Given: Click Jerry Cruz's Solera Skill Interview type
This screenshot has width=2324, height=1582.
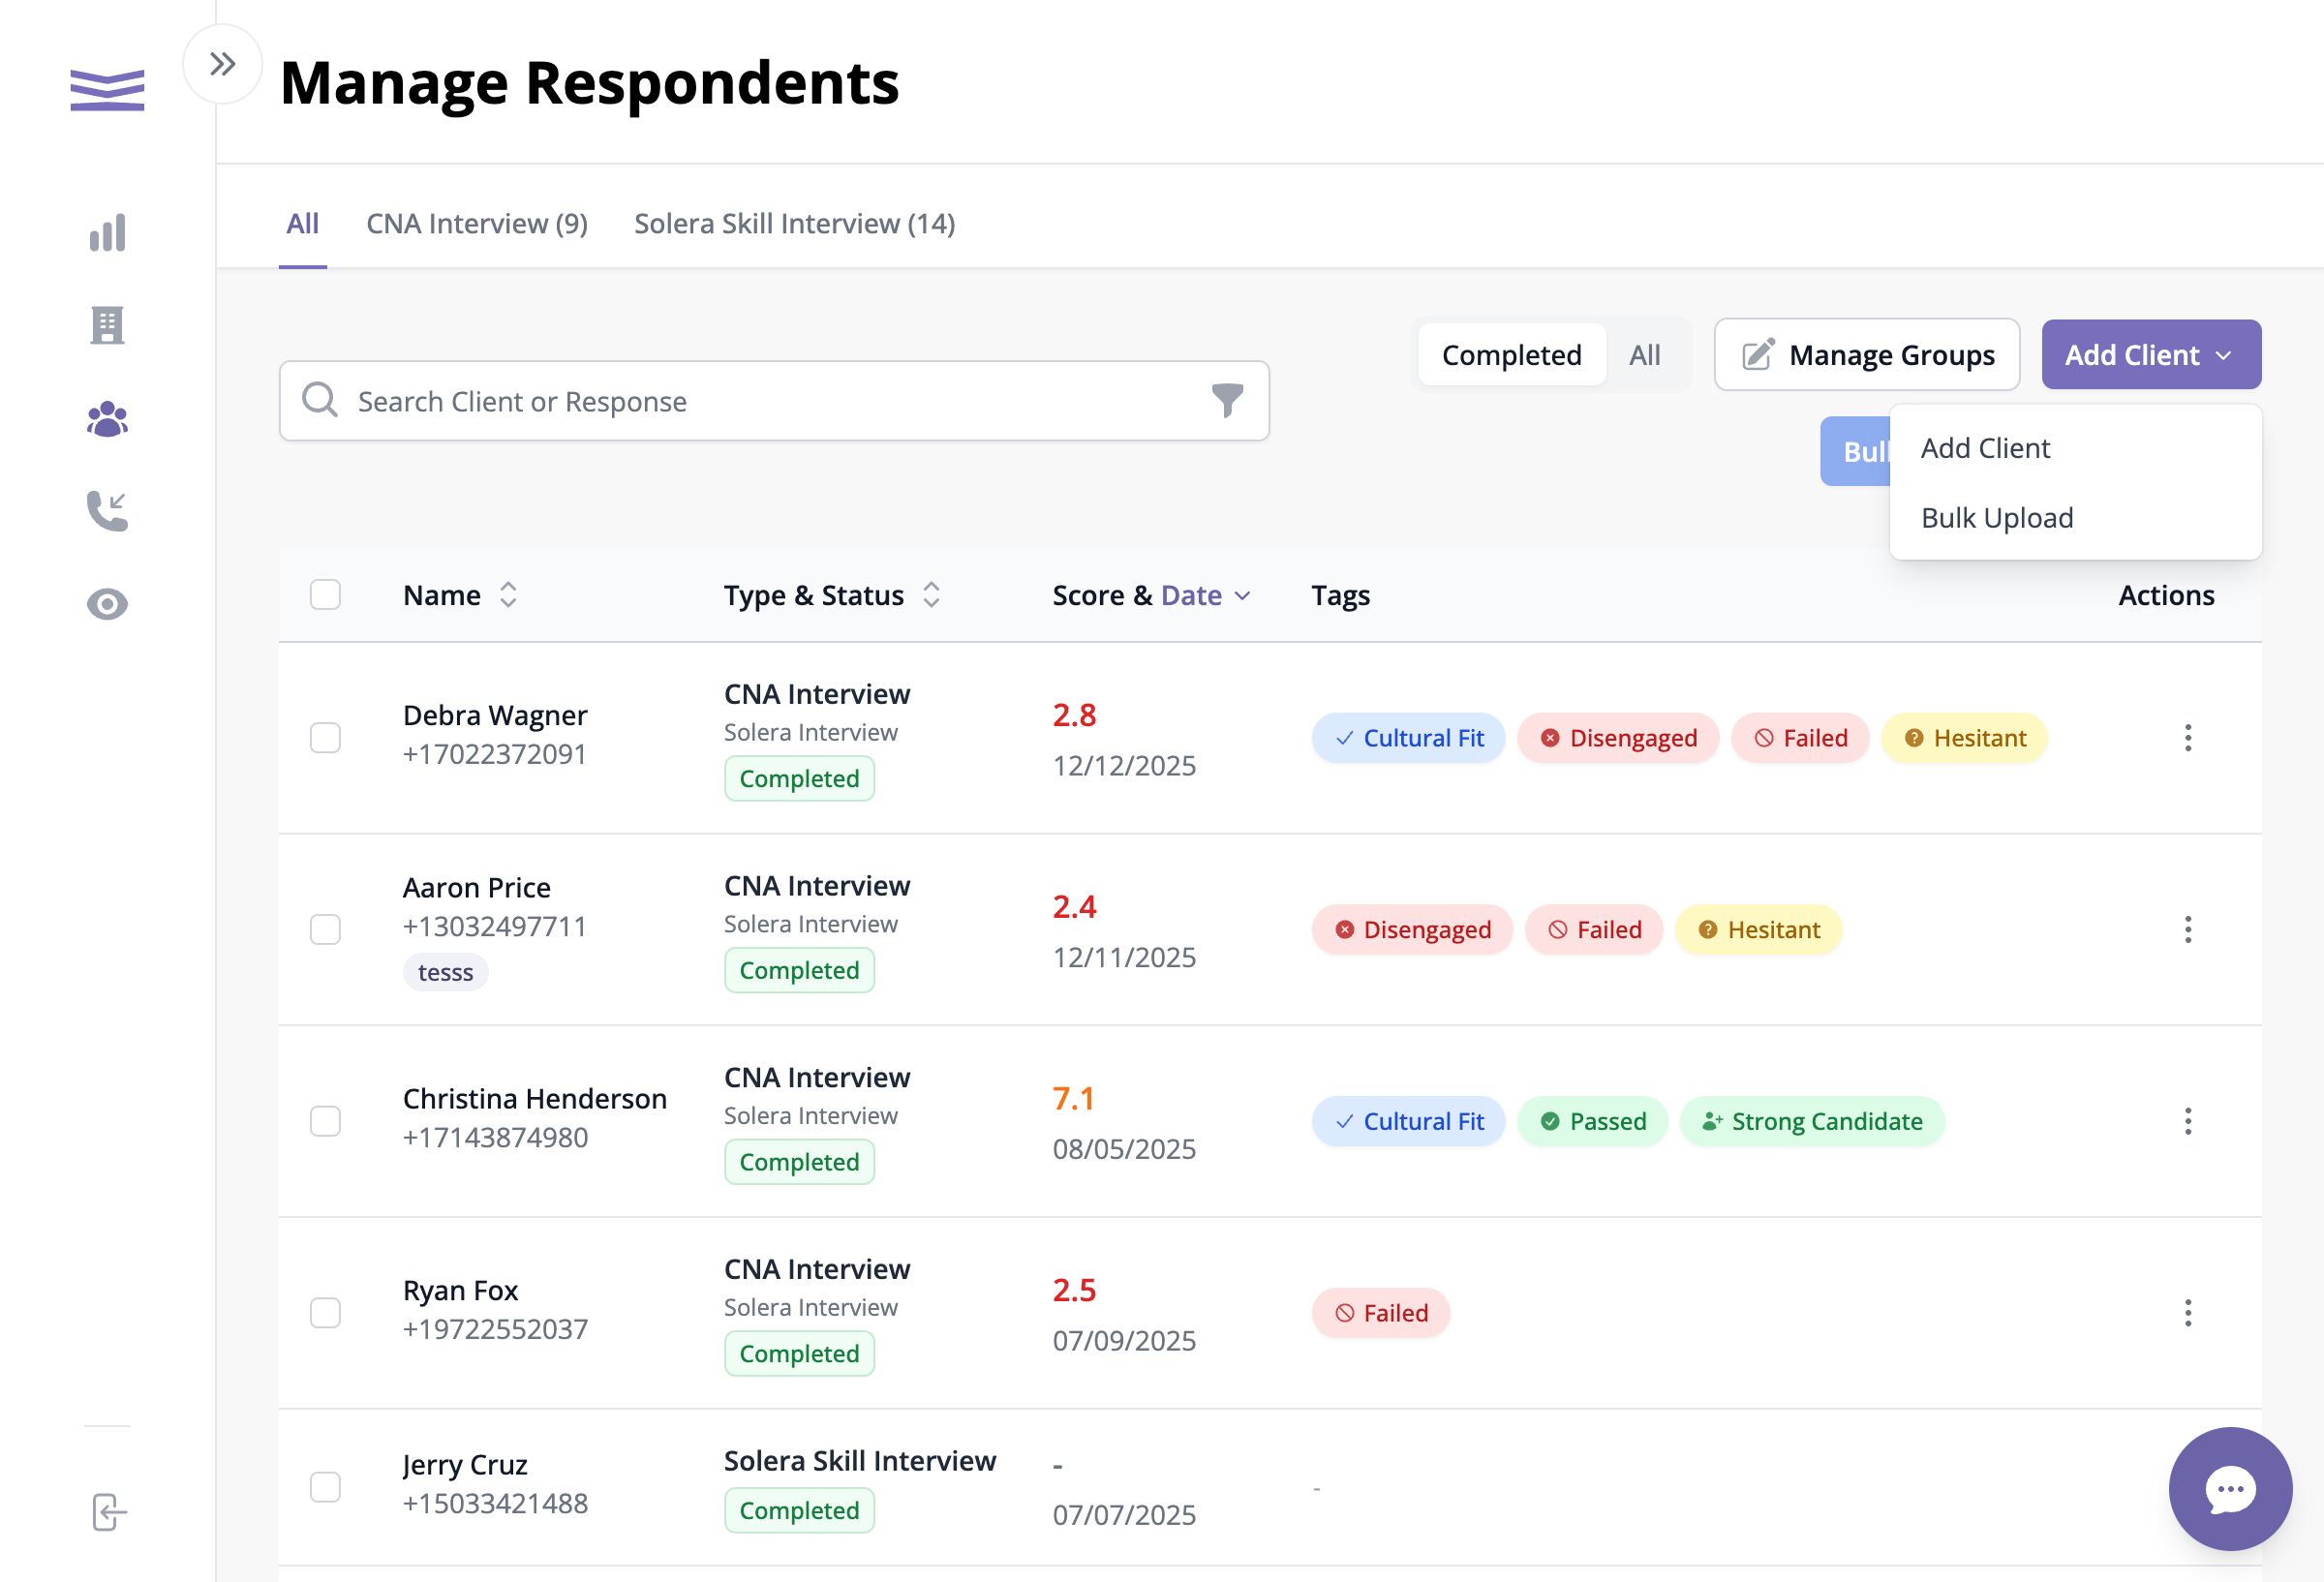Looking at the screenshot, I should pos(860,1460).
